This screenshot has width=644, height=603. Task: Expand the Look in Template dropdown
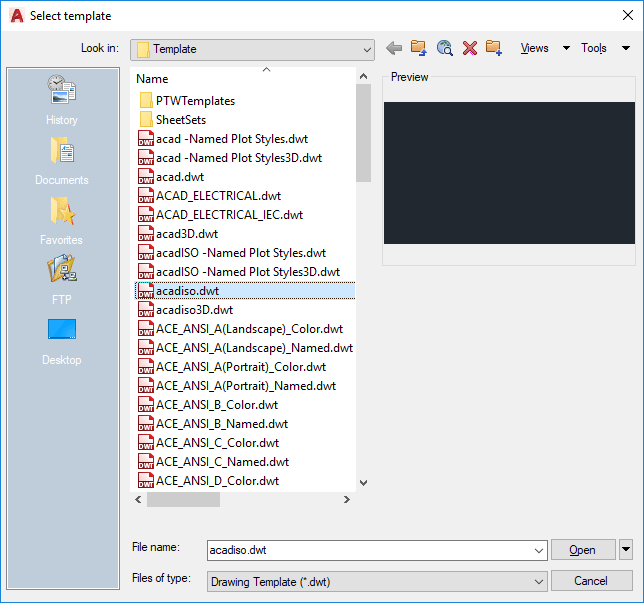(252, 50)
